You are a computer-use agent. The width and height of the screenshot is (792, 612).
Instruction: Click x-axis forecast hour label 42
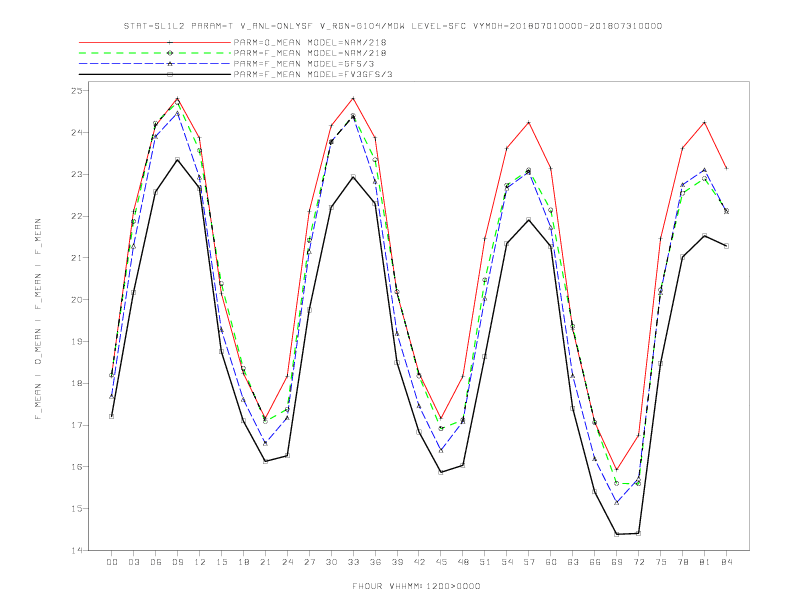(x=419, y=562)
